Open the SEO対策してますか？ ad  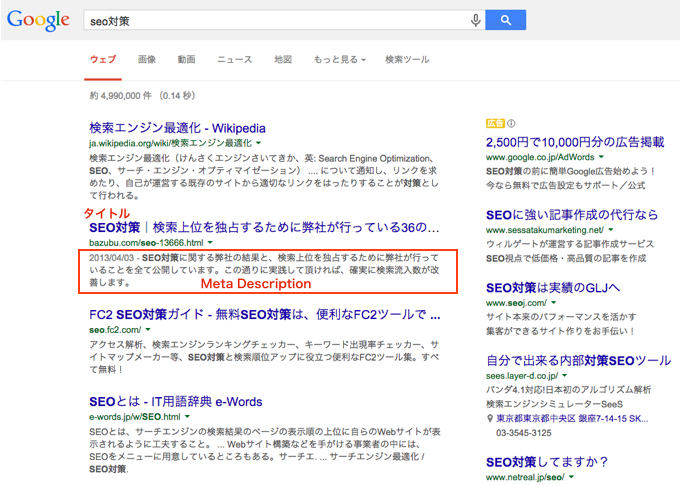pos(547,462)
